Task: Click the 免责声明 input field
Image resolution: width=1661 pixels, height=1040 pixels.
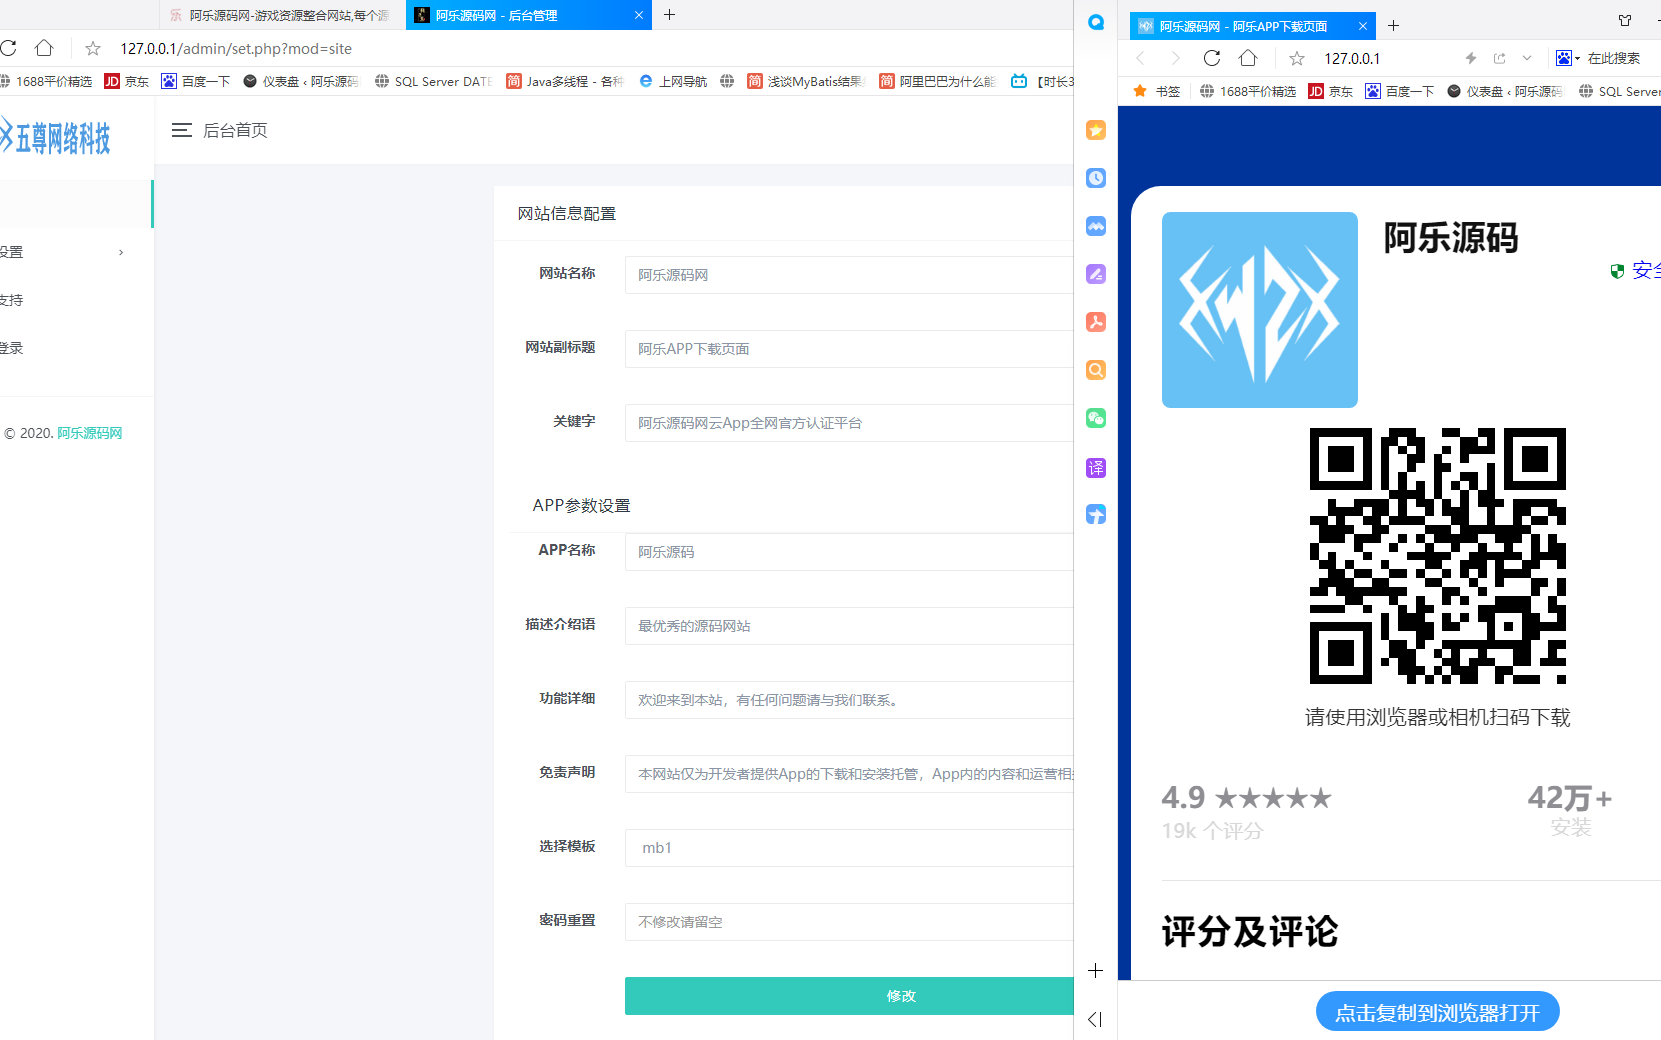Action: 849,774
